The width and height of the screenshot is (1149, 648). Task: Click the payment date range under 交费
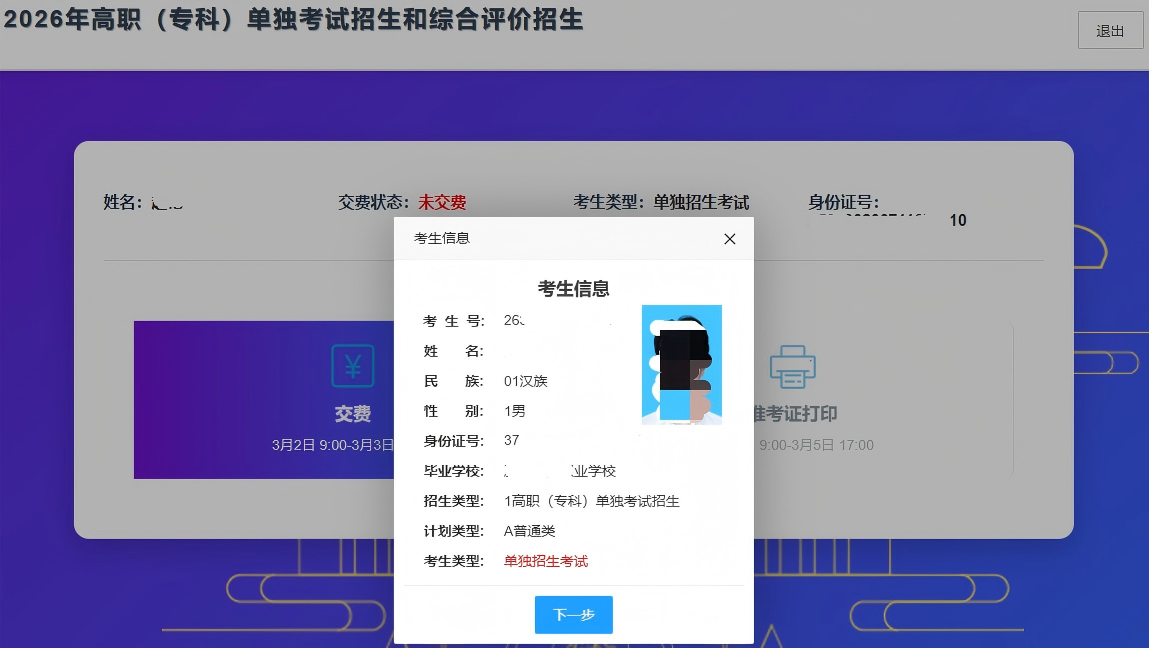pos(333,445)
